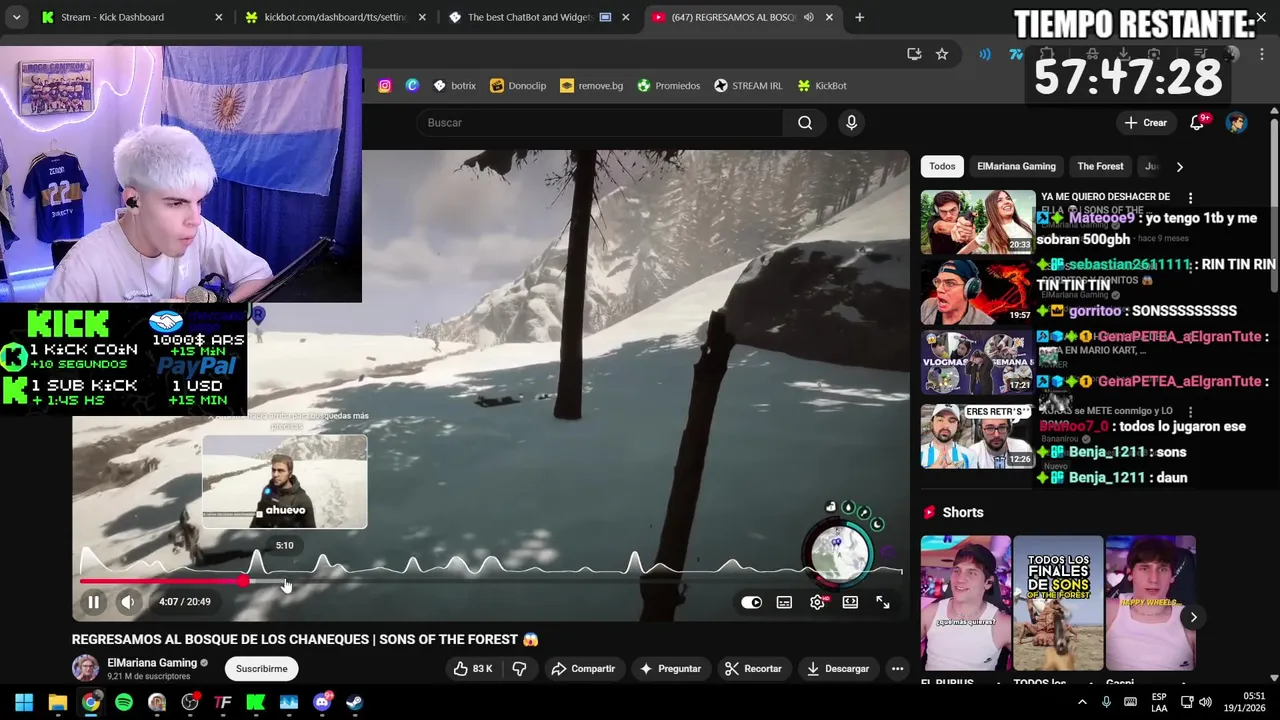The width and height of the screenshot is (1280, 720).
Task: Seek the video progress bar ahead
Action: tap(491, 581)
